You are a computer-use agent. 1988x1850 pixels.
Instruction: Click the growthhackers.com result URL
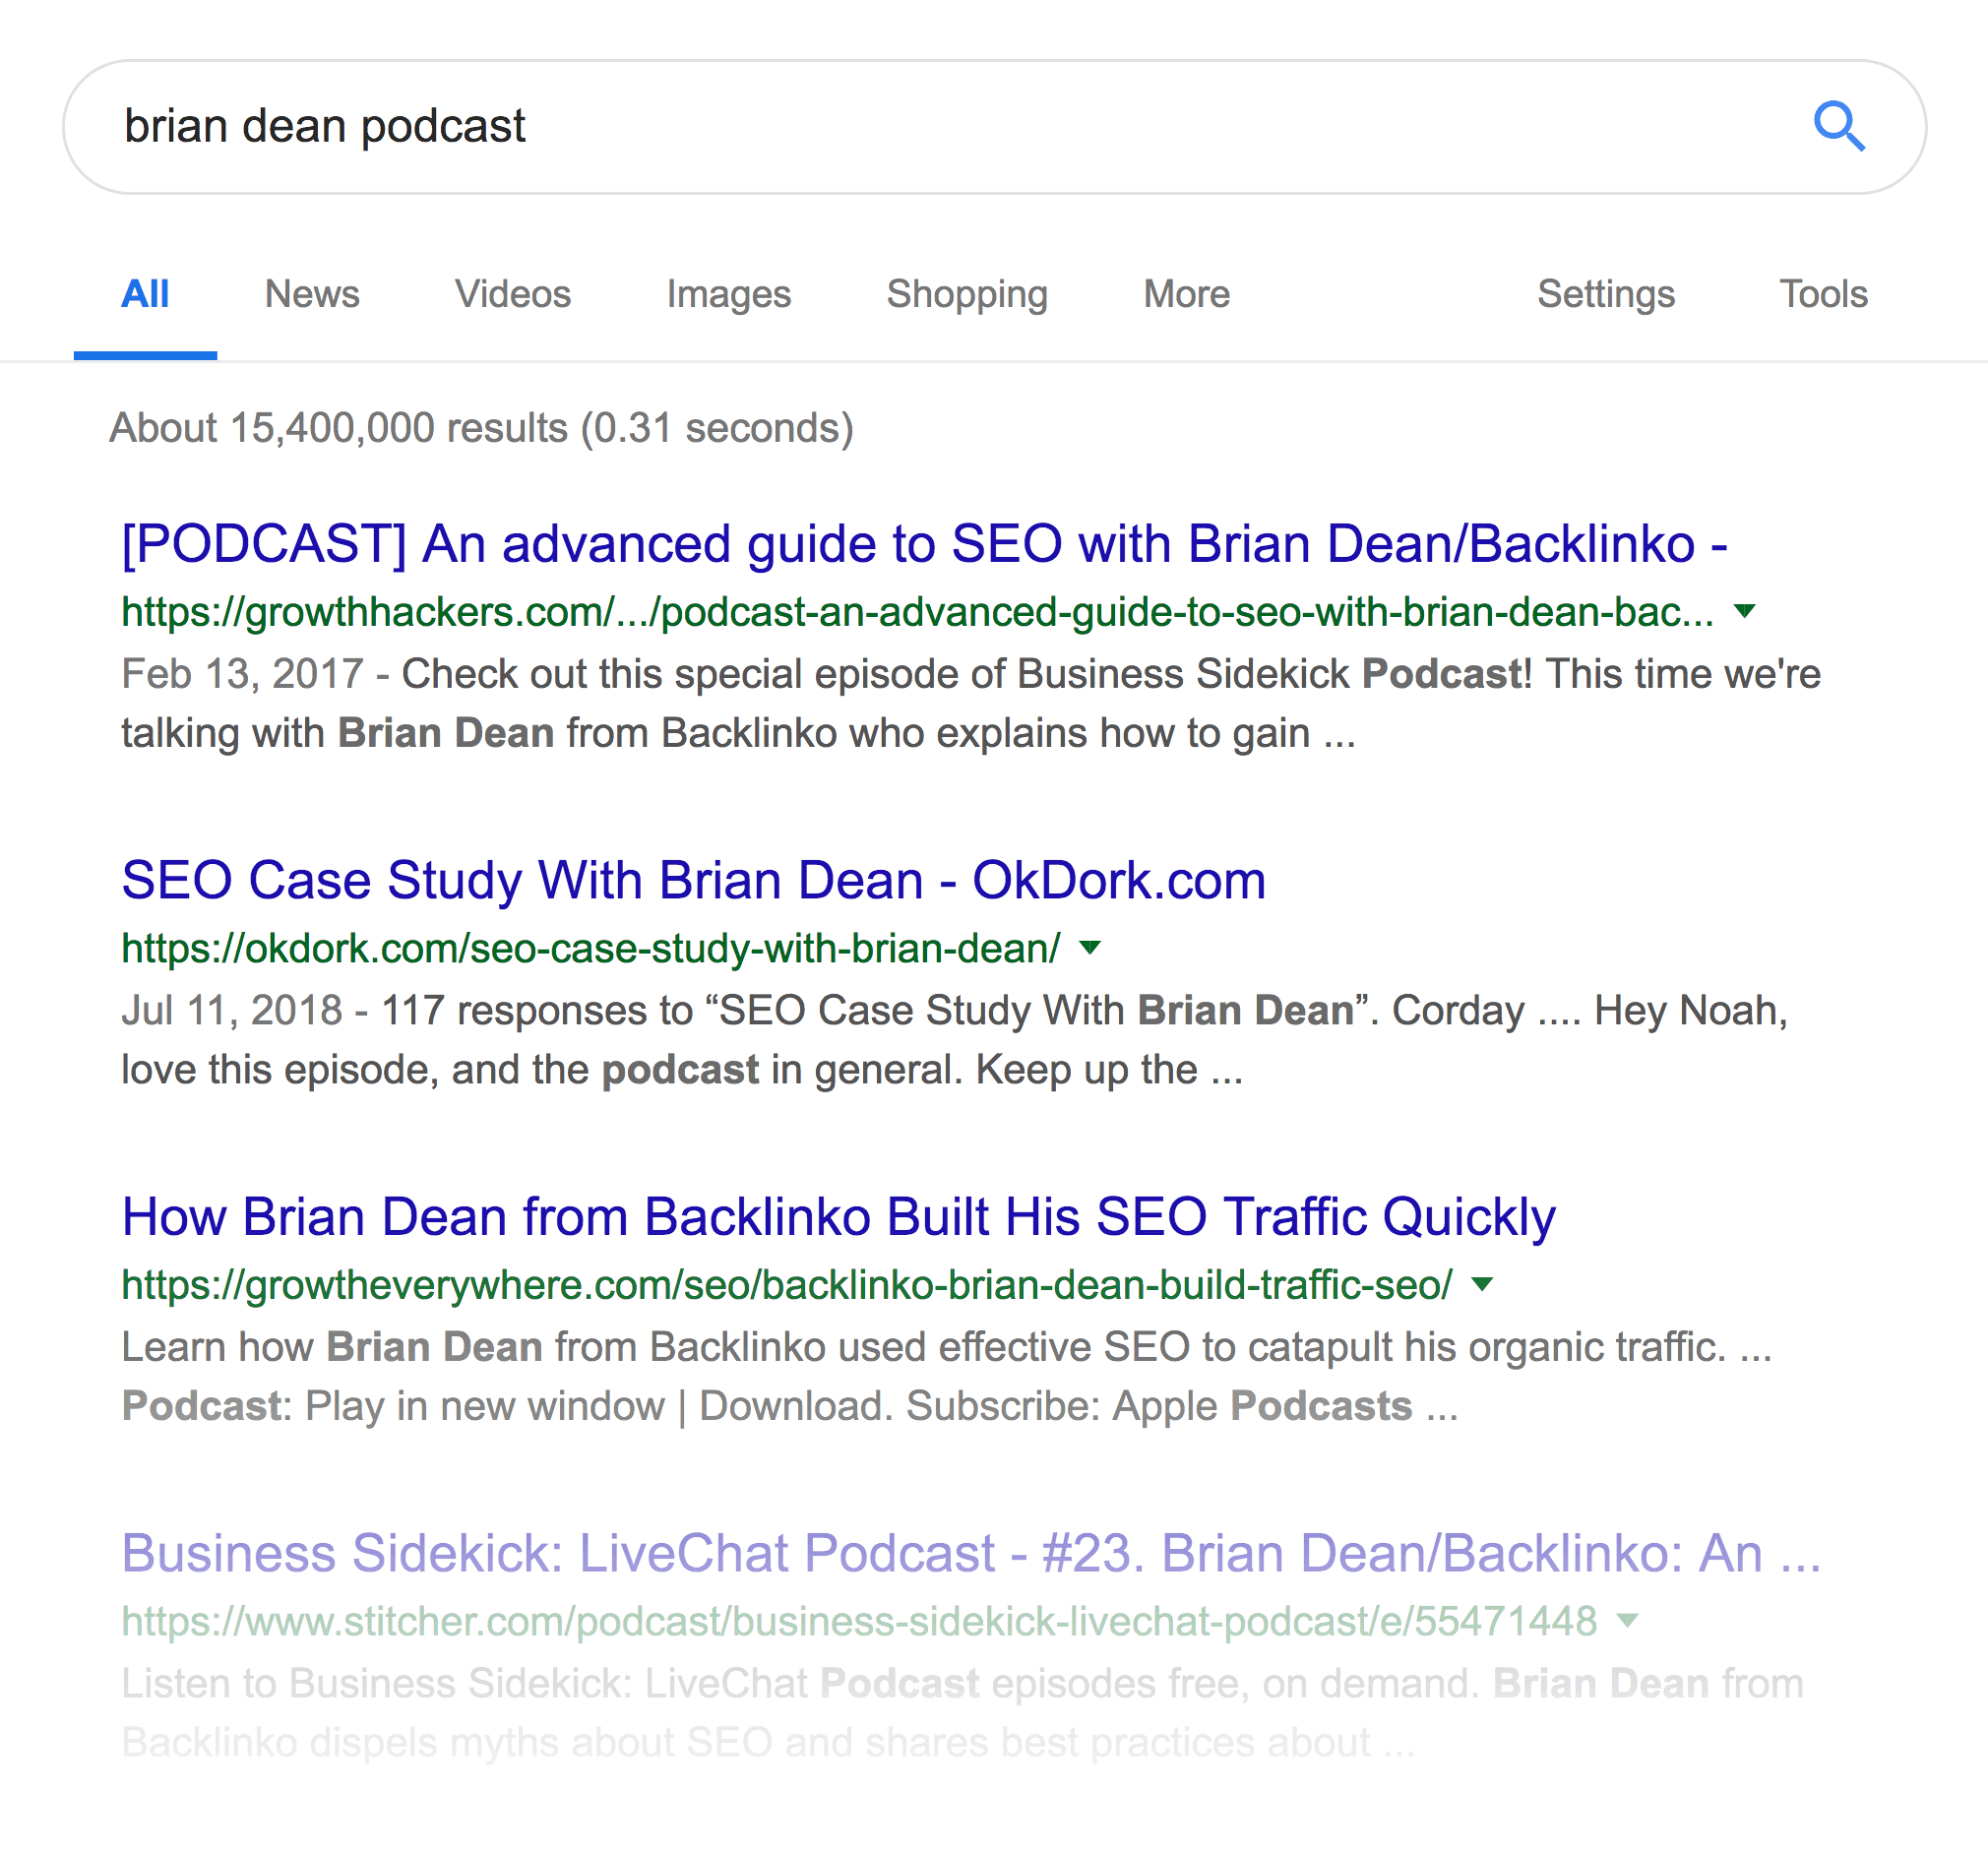(918, 612)
